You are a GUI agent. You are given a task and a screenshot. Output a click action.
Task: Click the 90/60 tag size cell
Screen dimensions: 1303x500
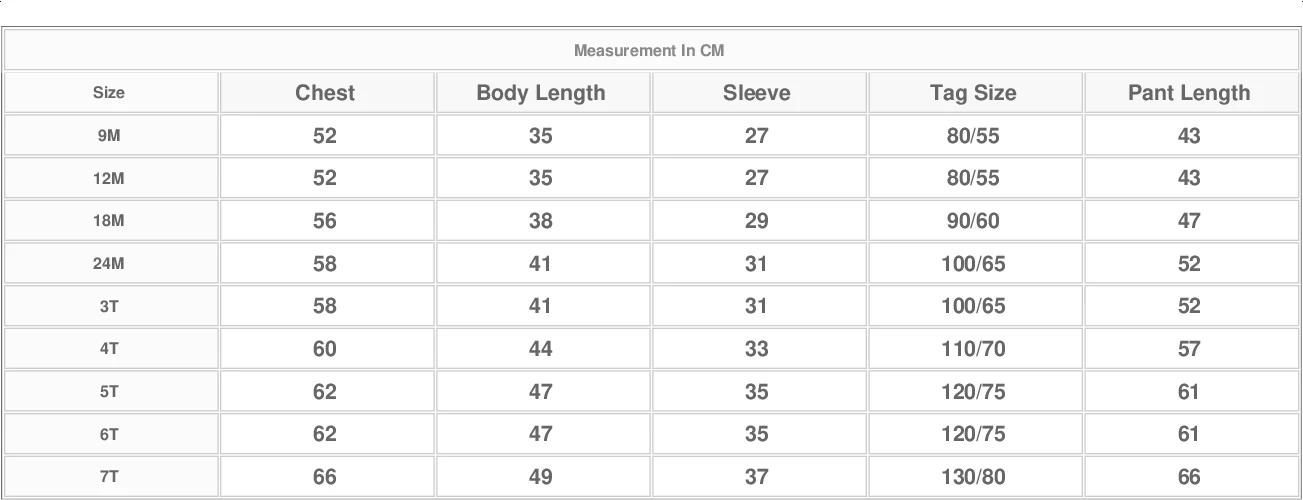[x=973, y=221]
